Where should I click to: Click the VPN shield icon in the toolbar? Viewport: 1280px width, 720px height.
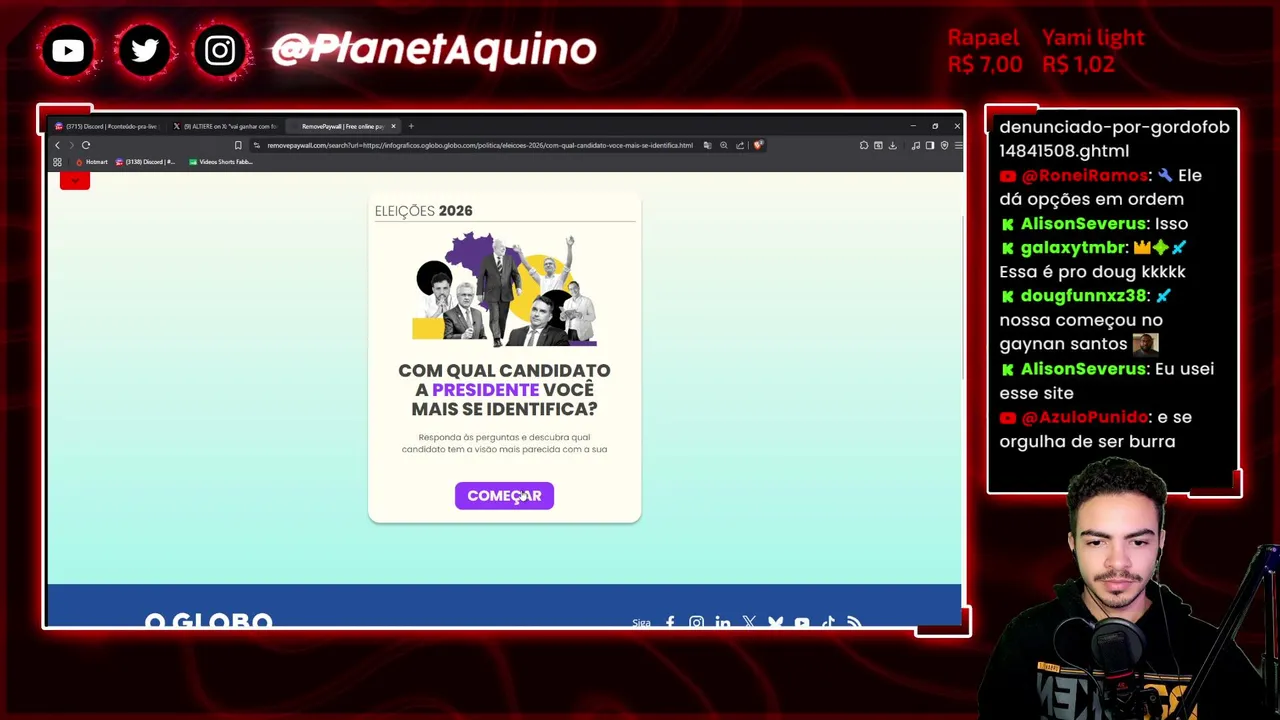pos(944,145)
